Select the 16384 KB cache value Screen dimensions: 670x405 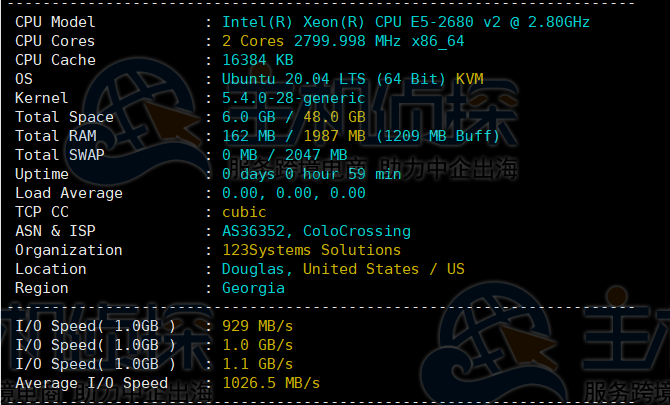258,60
